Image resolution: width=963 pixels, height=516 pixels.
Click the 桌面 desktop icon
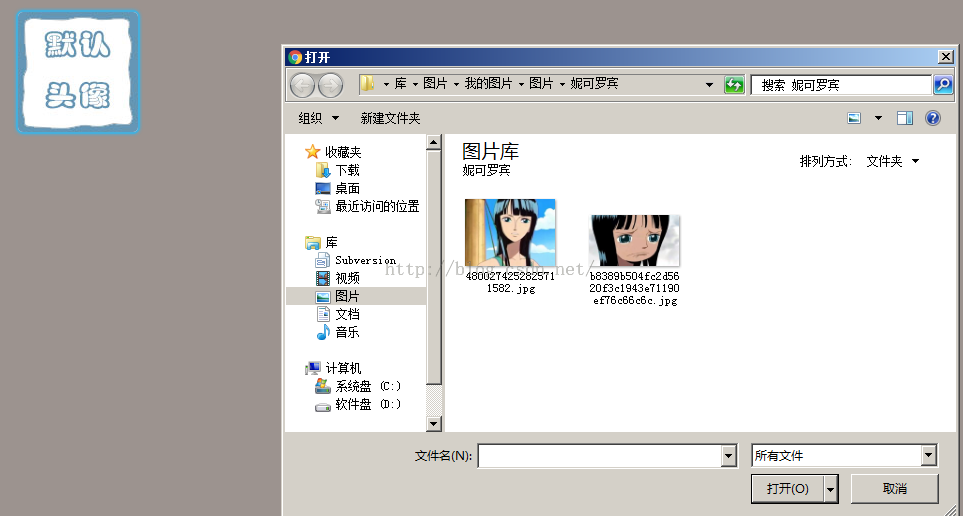point(323,189)
